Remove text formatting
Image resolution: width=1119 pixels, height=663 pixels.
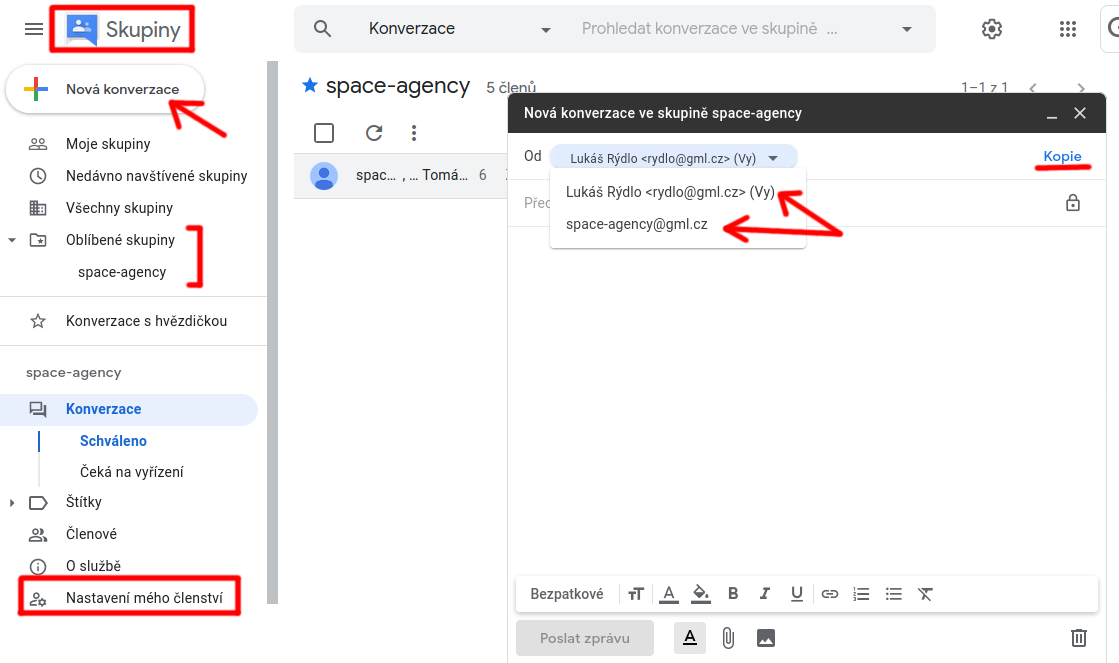pos(926,594)
